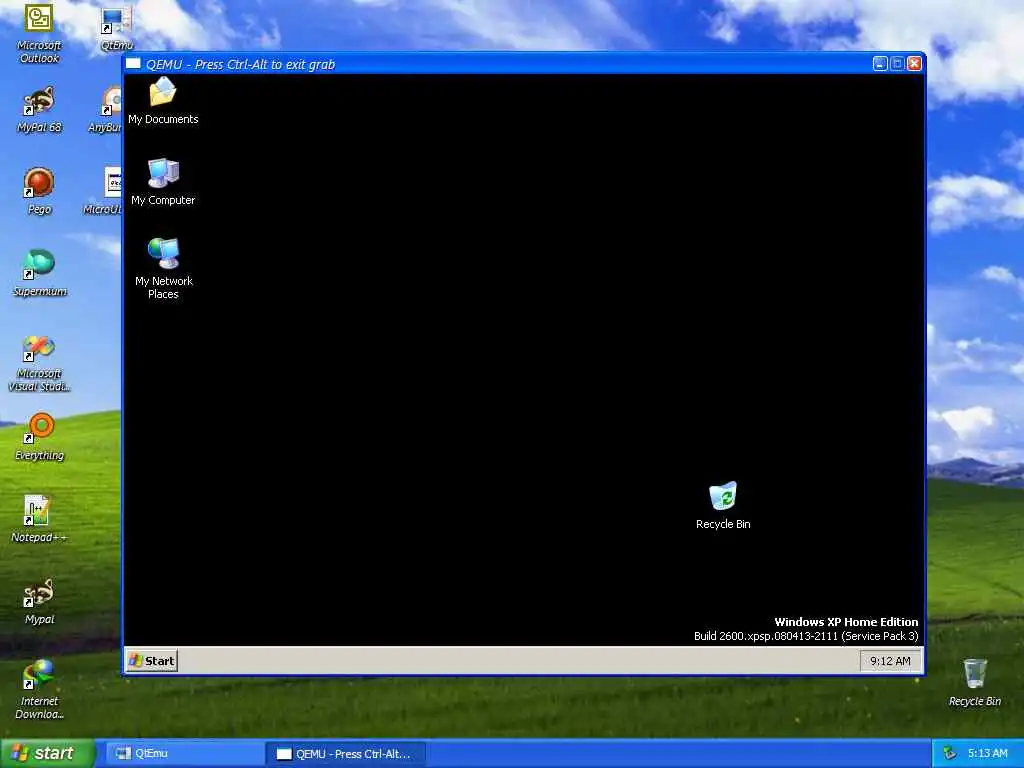
Task: Select the AnyBurn desktop shortcut
Action: point(106,110)
